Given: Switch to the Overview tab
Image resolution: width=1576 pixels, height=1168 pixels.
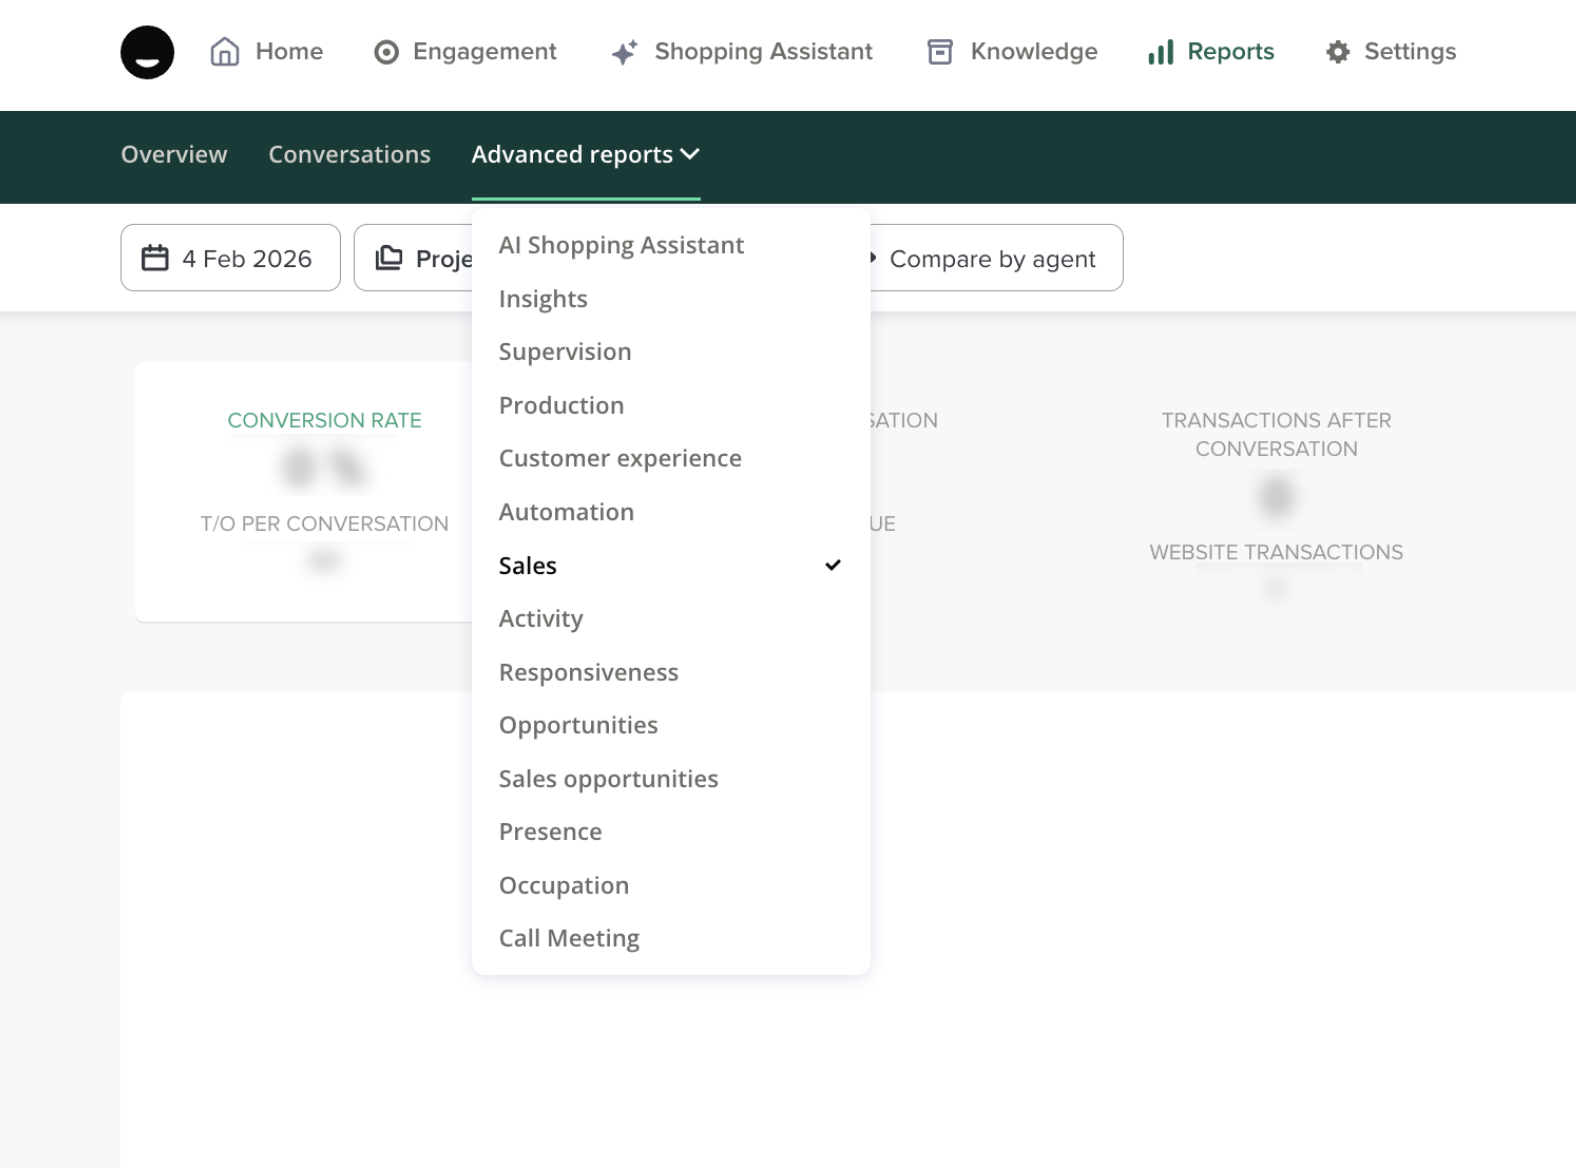Looking at the screenshot, I should point(174,155).
